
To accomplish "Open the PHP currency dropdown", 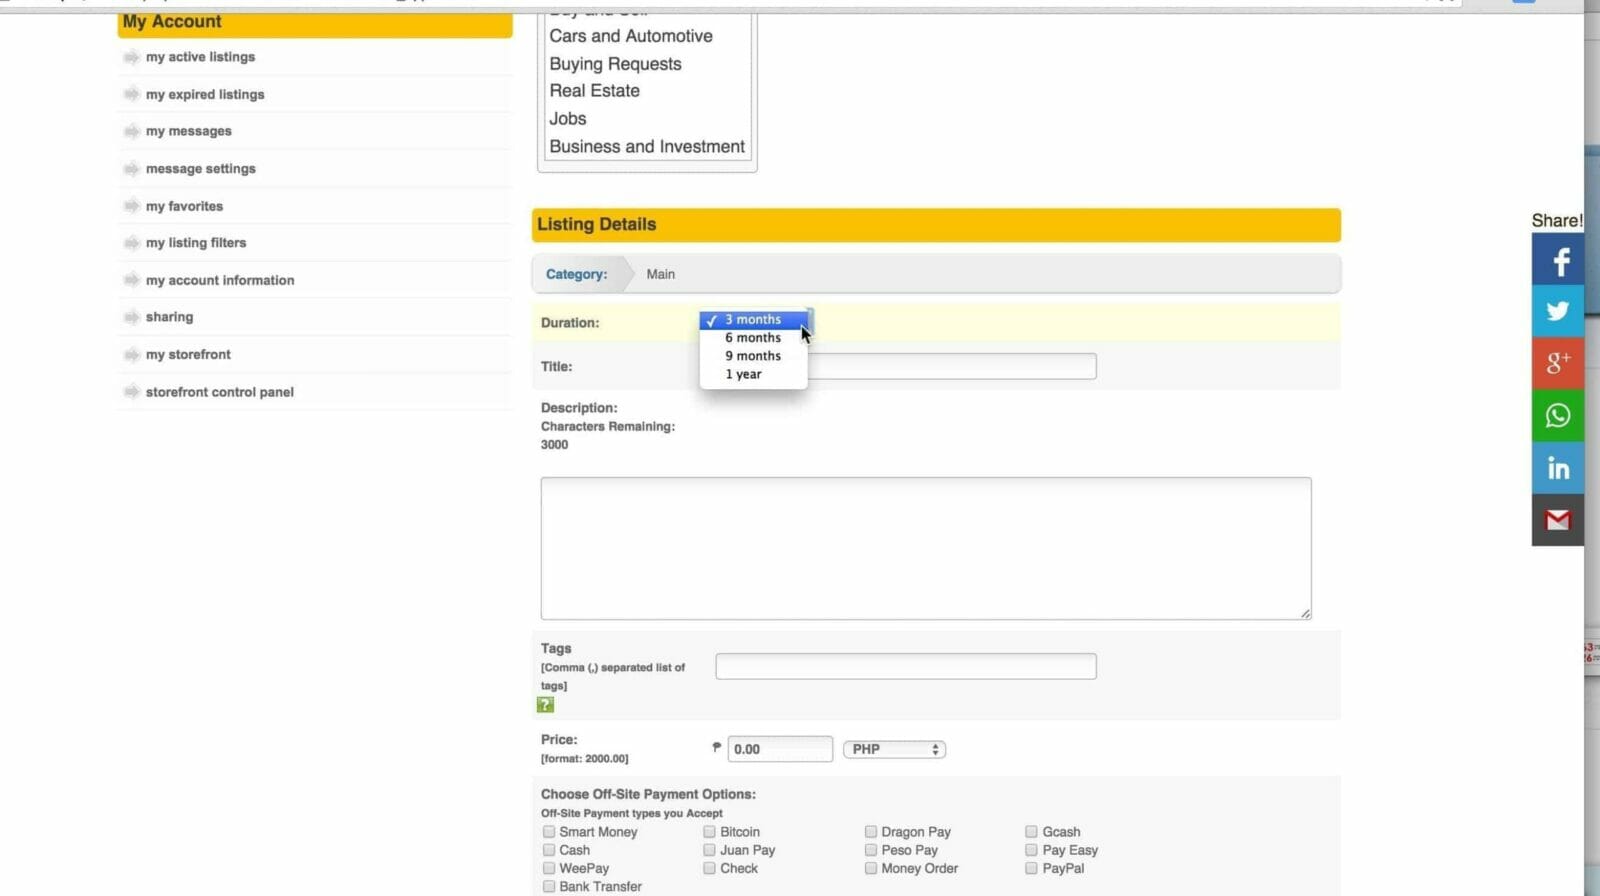I will 894,749.
